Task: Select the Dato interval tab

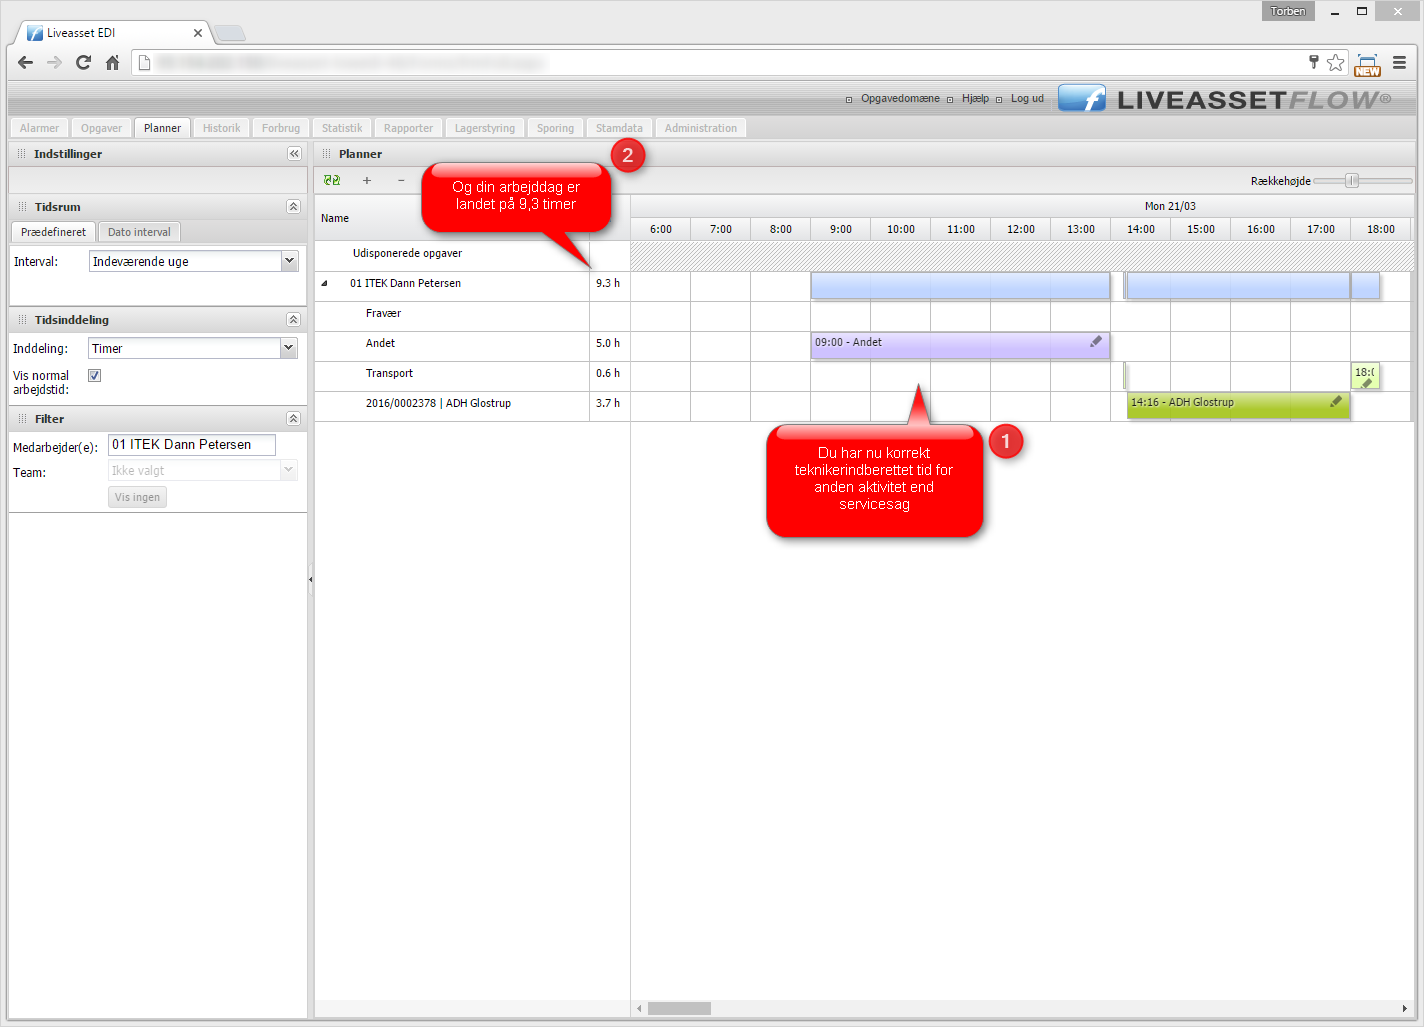Action: click(x=139, y=232)
